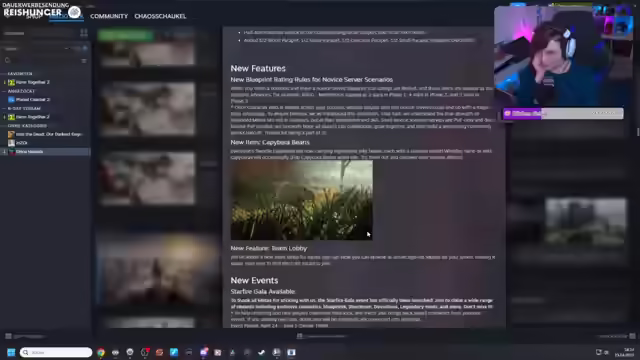
Task: Select Planet Coaster 2 in the library list
Action: coord(33,100)
